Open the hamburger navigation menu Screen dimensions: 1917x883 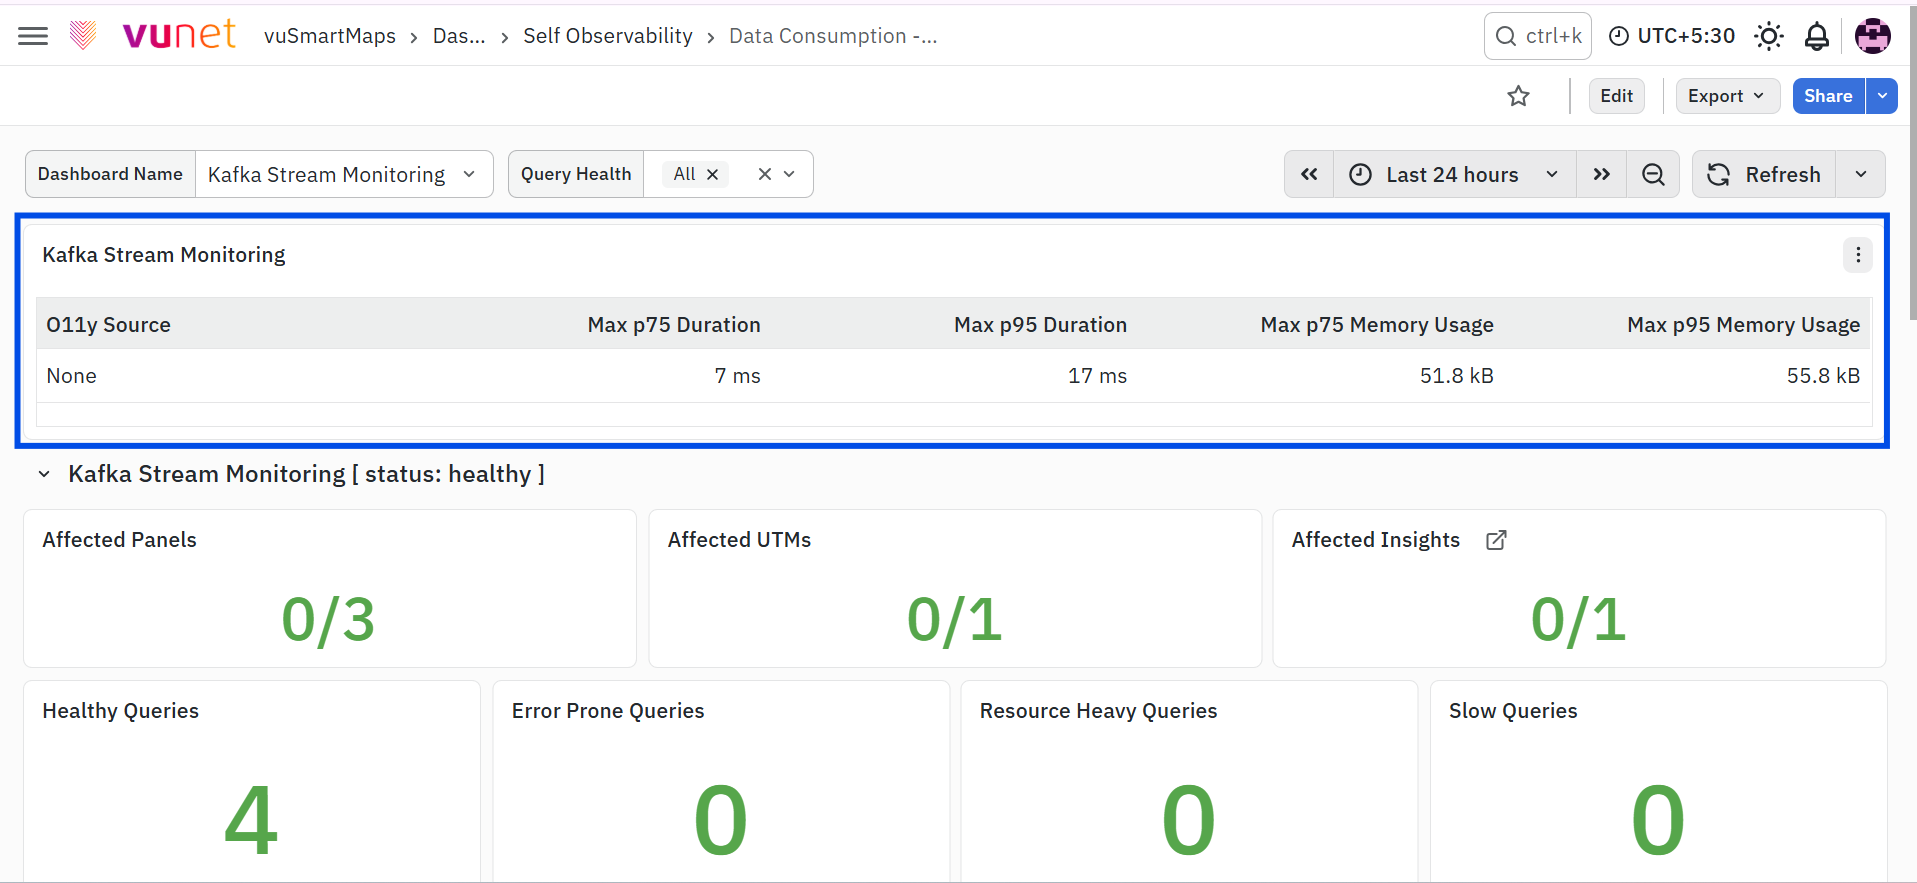click(33, 36)
